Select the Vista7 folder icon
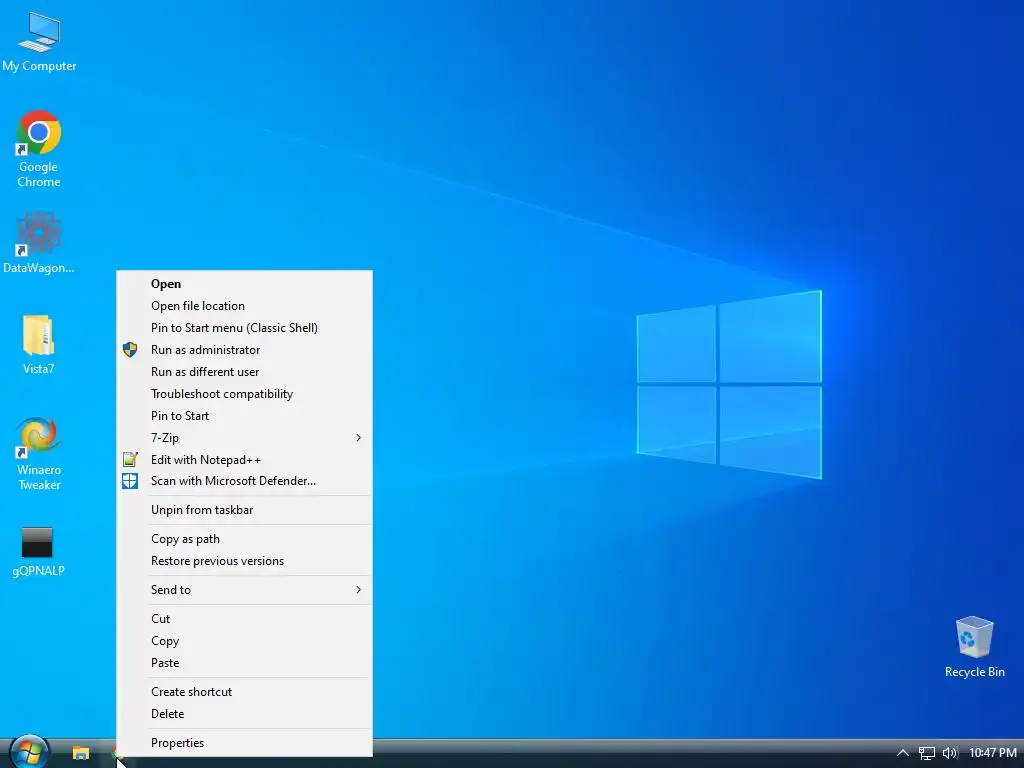This screenshot has height=768, width=1024. [39, 344]
